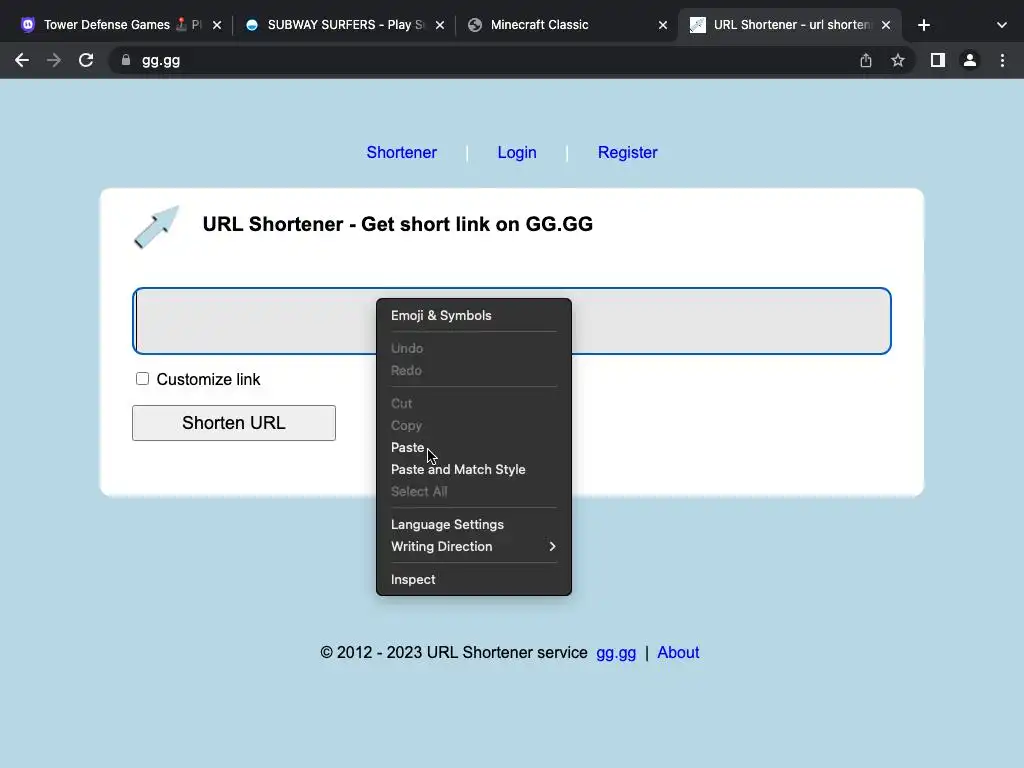Open the gg.gg footer link
This screenshot has width=1024, height=768.
616,652
